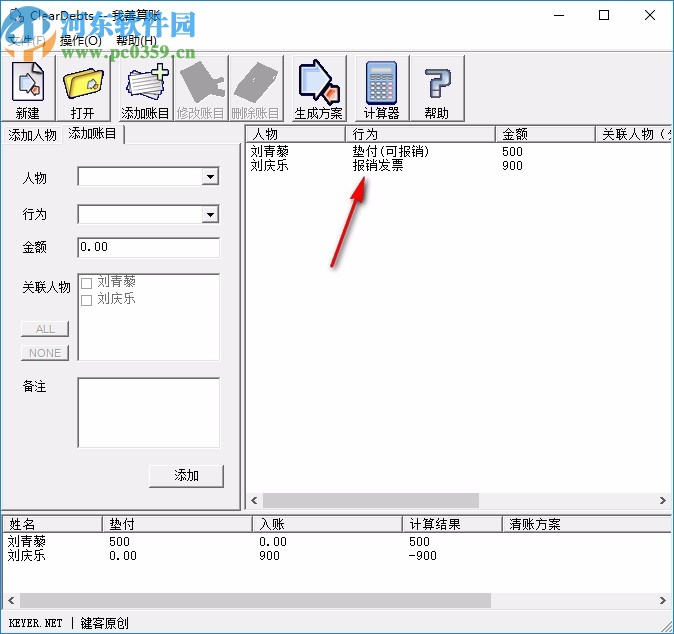Open the 帮助(H) menu
Screen dimensions: 674x634
tap(136, 41)
